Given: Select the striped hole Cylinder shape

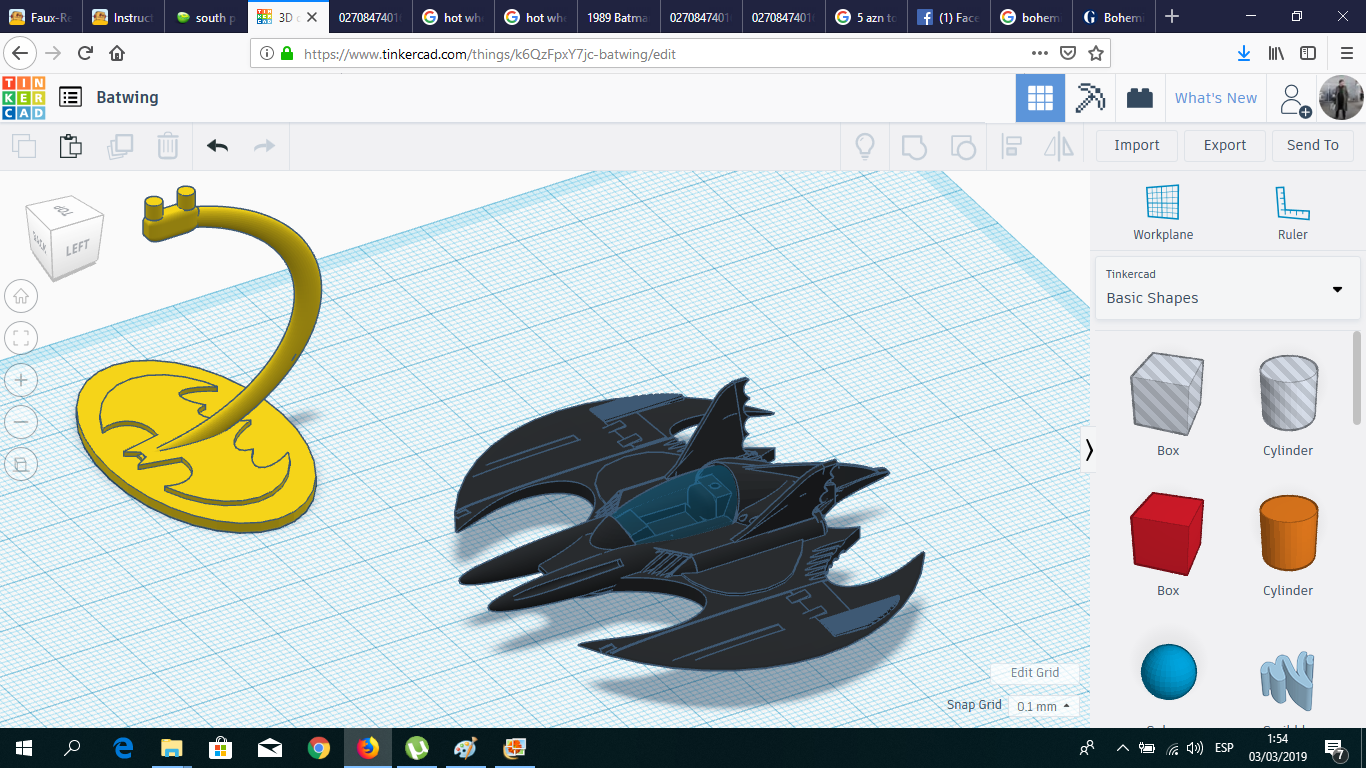Looking at the screenshot, I should 1288,394.
